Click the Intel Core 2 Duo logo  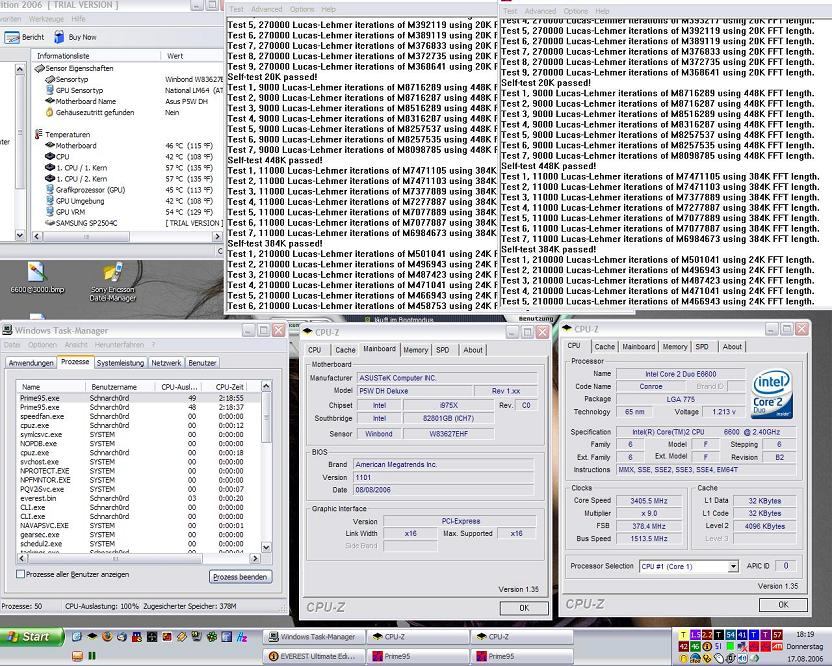tap(772, 392)
